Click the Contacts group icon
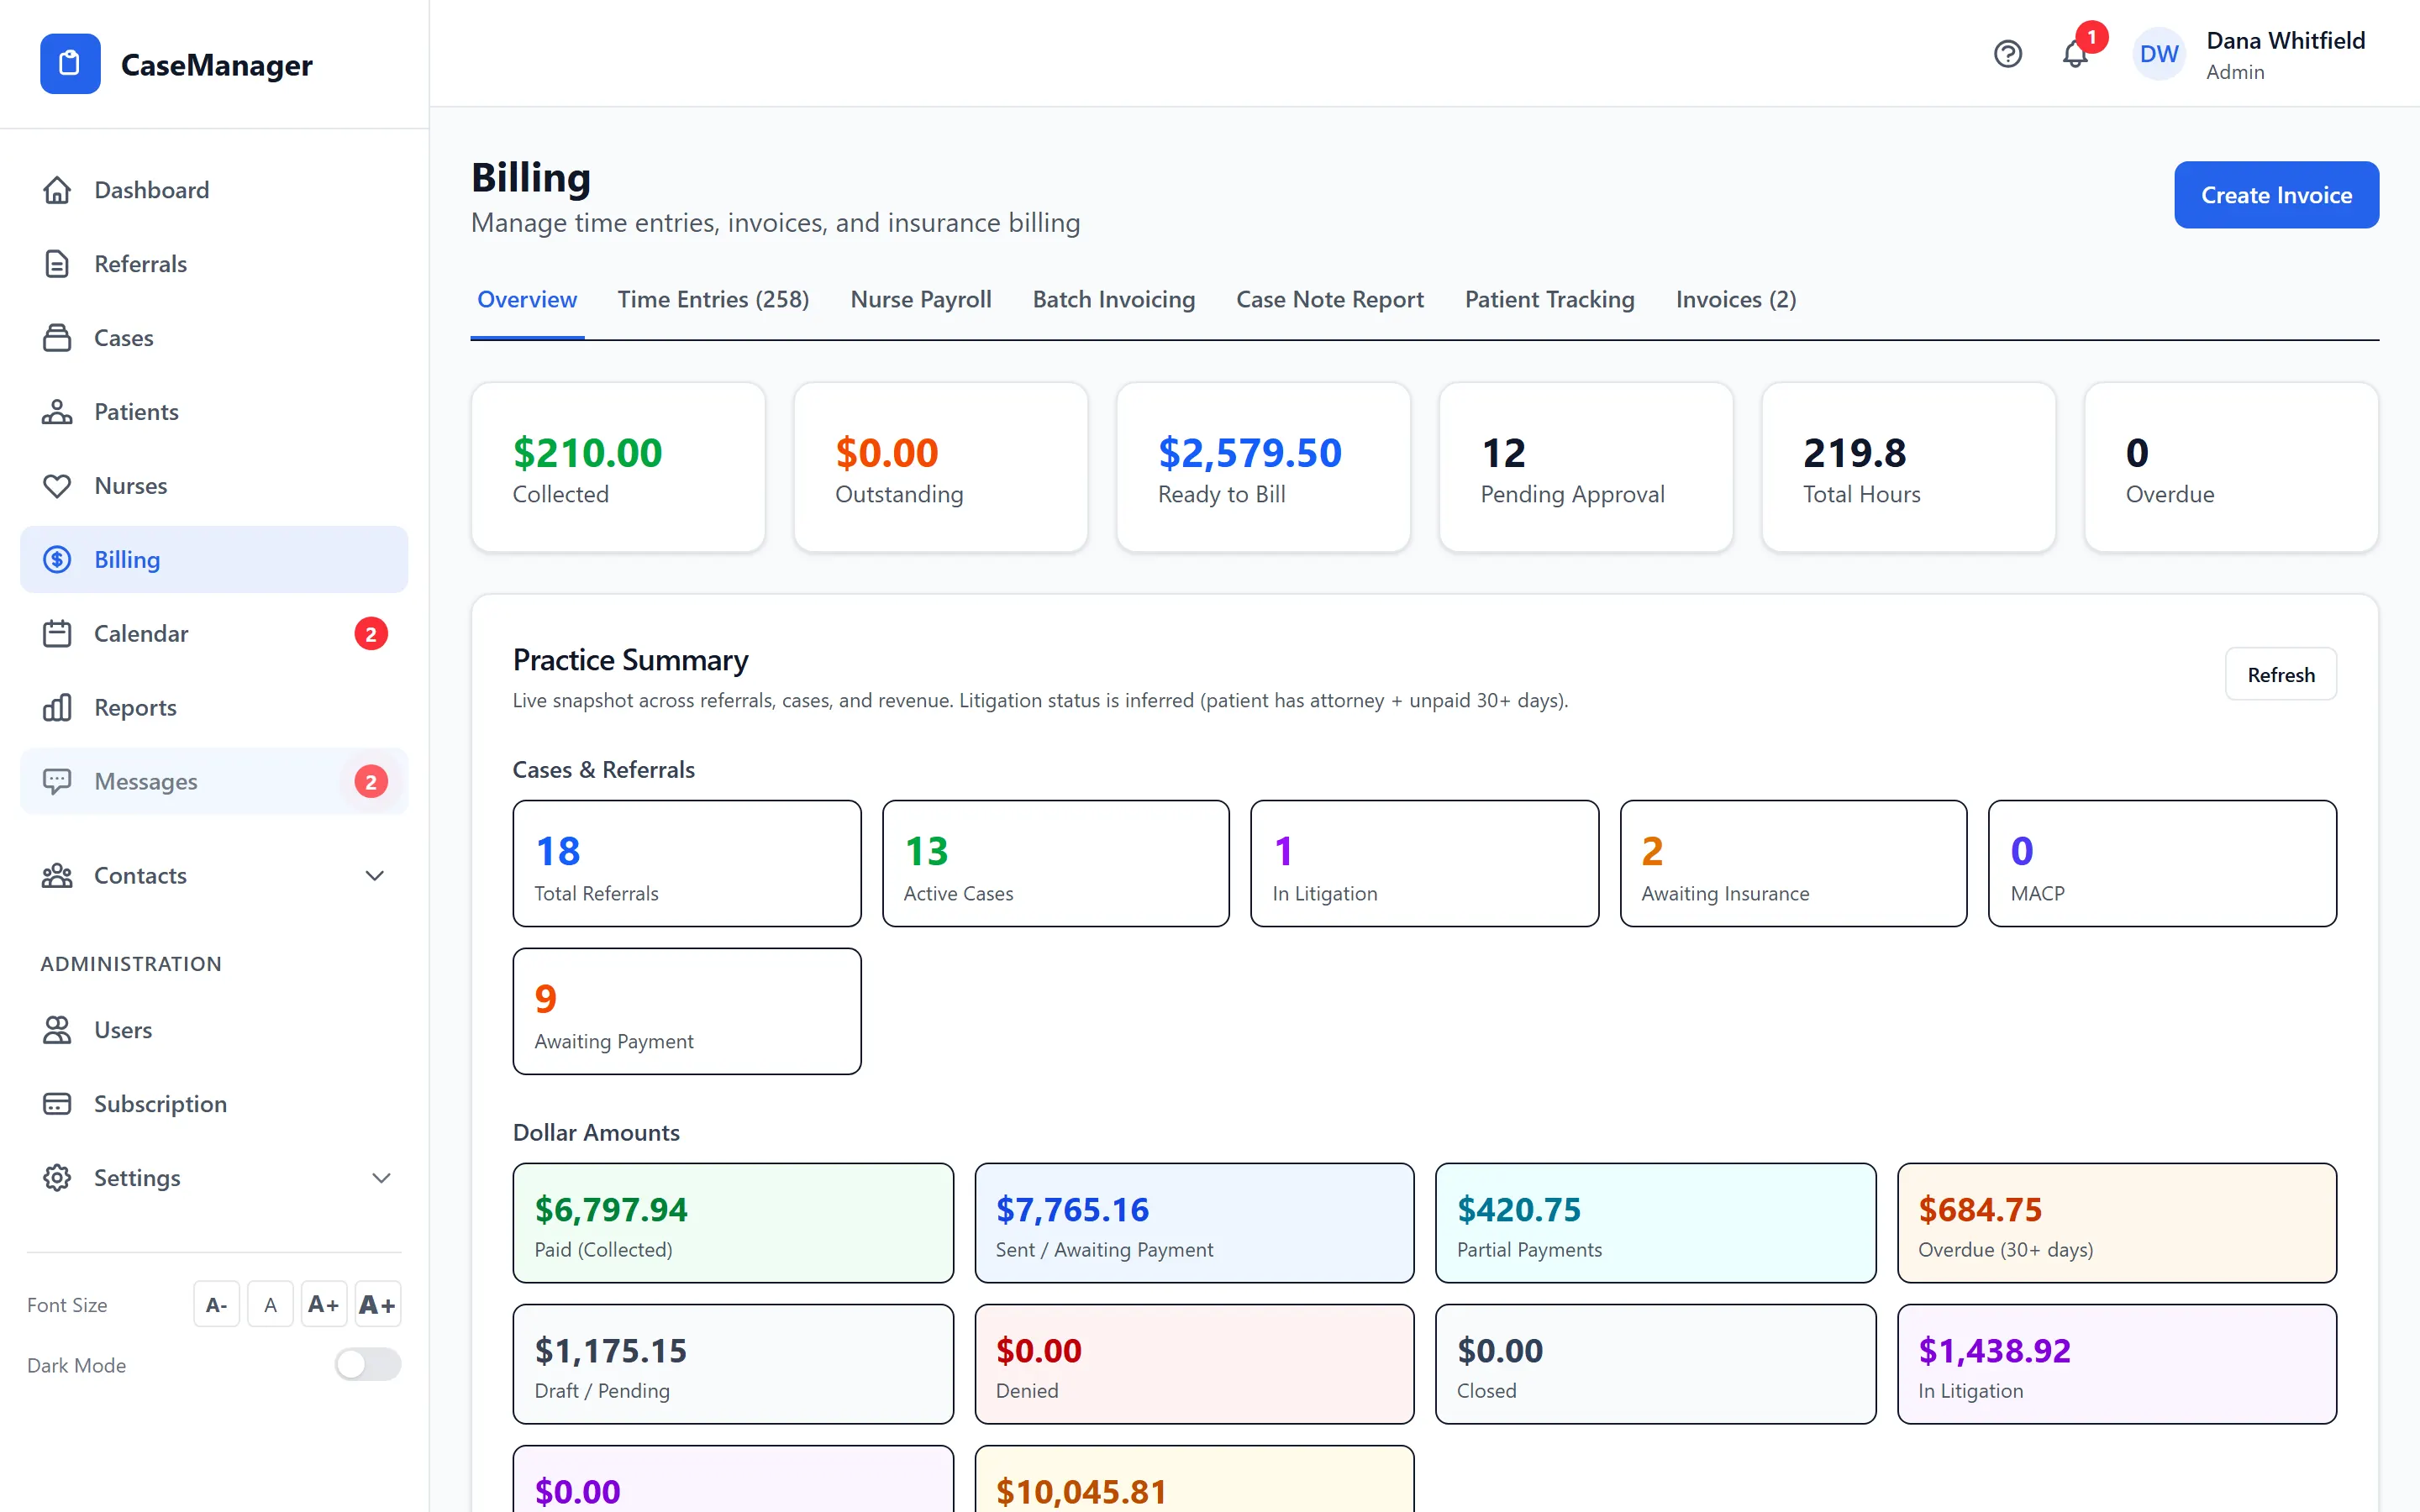The width and height of the screenshot is (2420, 1512). [x=57, y=876]
